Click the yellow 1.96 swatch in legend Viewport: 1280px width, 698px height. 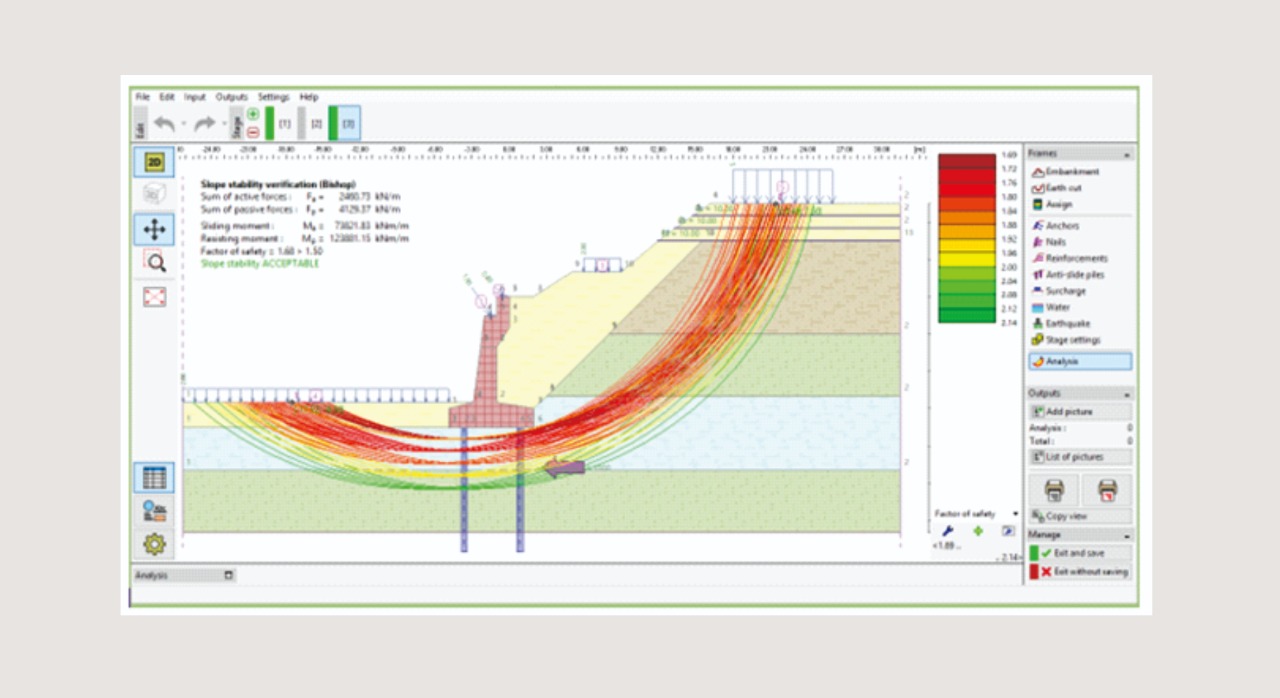coord(966,256)
